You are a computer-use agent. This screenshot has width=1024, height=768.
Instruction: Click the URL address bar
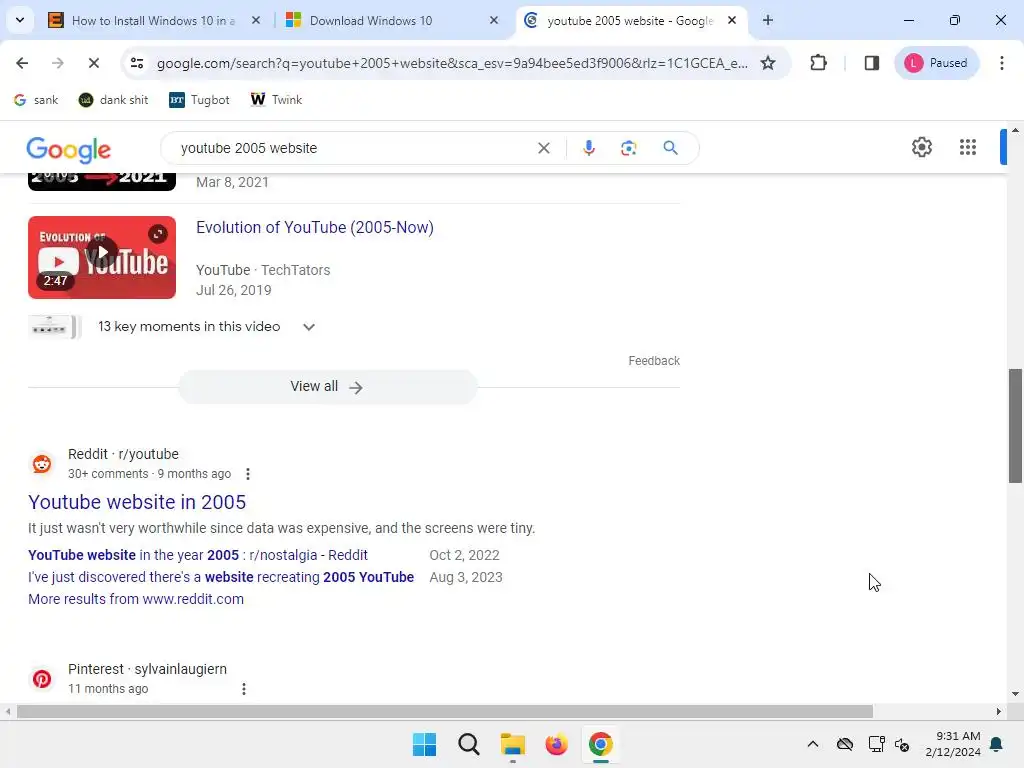tap(452, 63)
